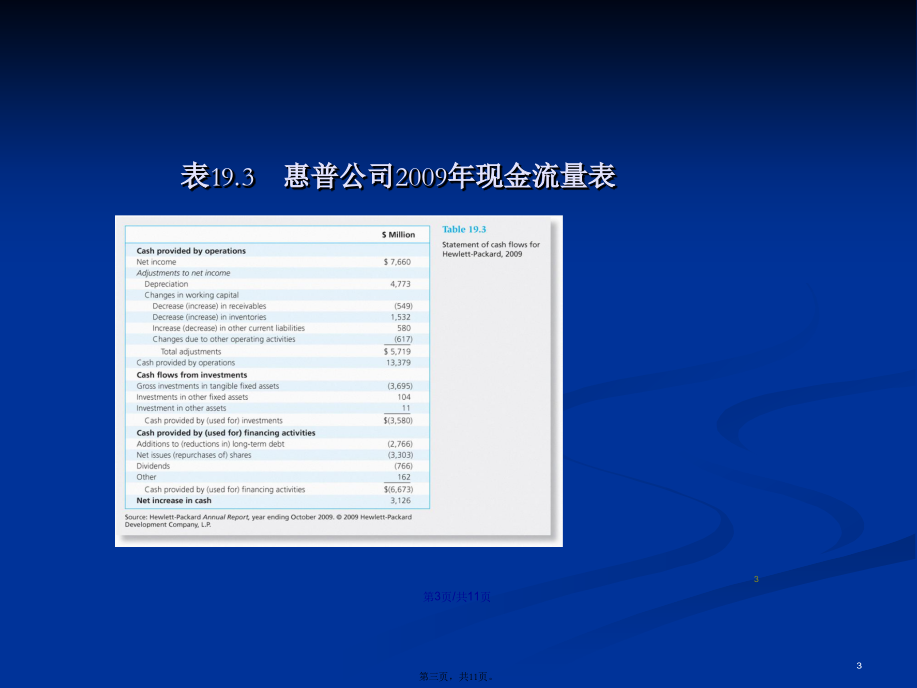Select "Cash flows from investments" heading
917x688 pixels.
tap(192, 376)
